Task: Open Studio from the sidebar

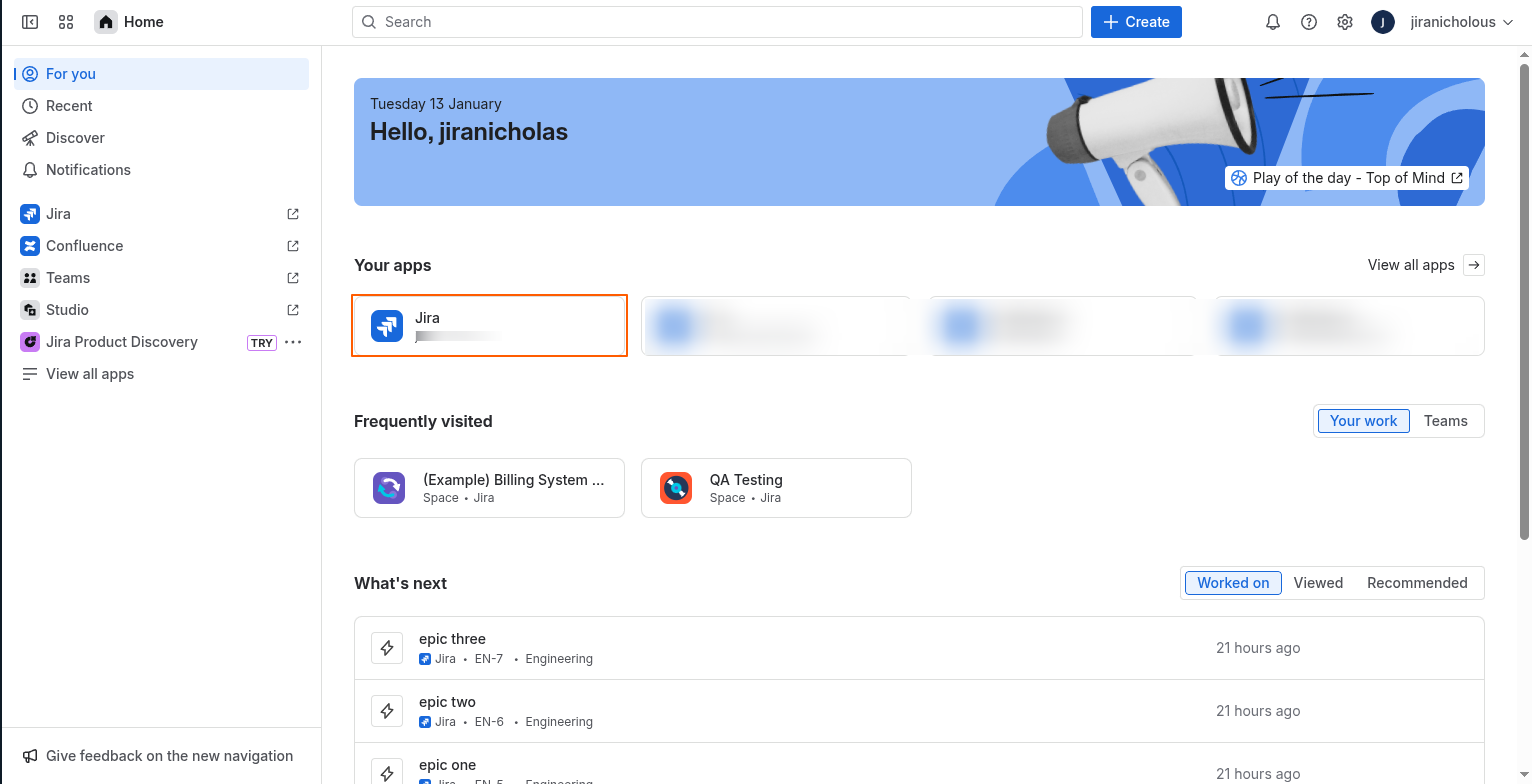Action: 68,309
